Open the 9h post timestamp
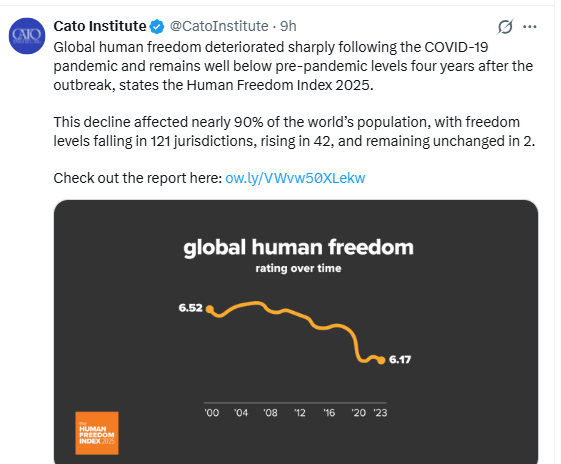The height and width of the screenshot is (464, 561). pyautogui.click(x=288, y=26)
